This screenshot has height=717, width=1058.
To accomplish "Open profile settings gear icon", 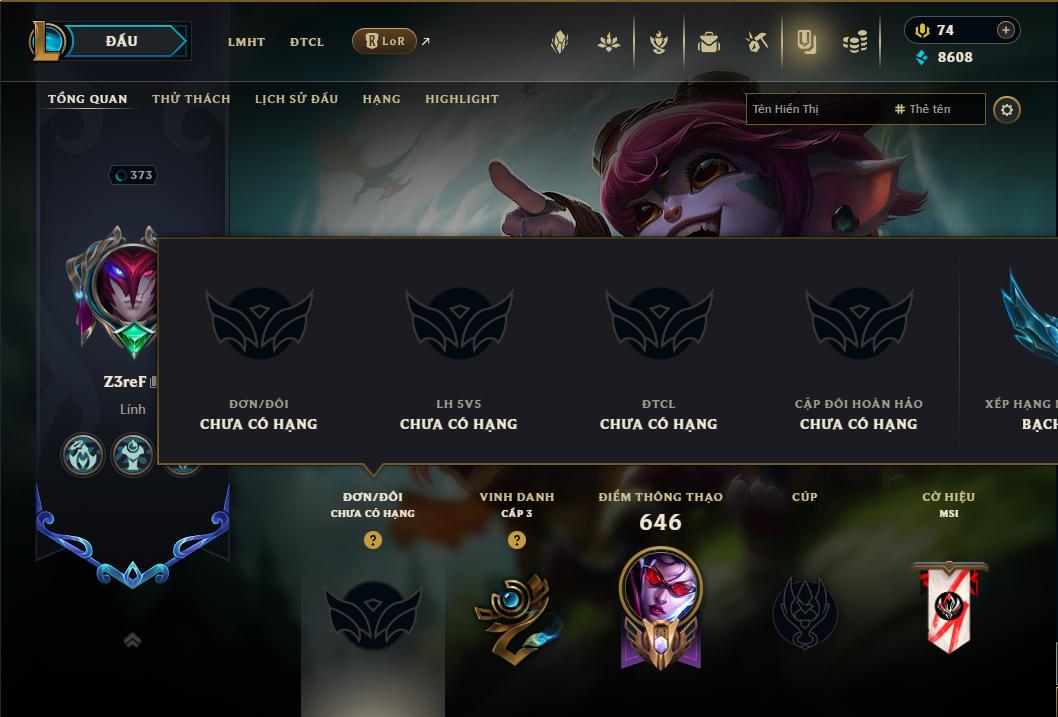I will pyautogui.click(x=1007, y=109).
